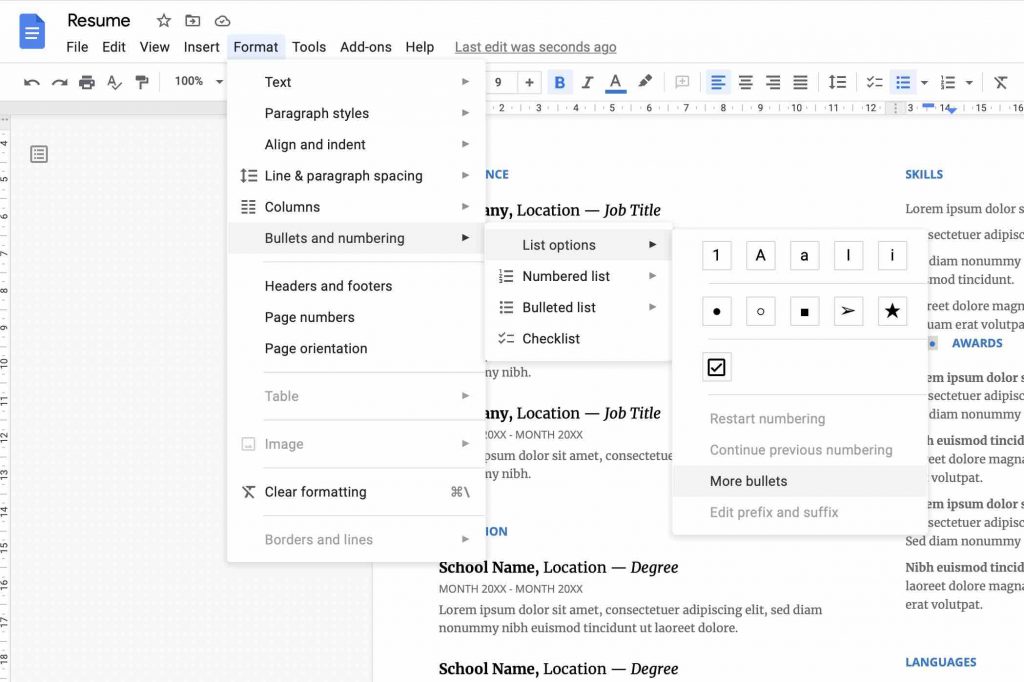Toggle Bold formatting button

click(560, 82)
